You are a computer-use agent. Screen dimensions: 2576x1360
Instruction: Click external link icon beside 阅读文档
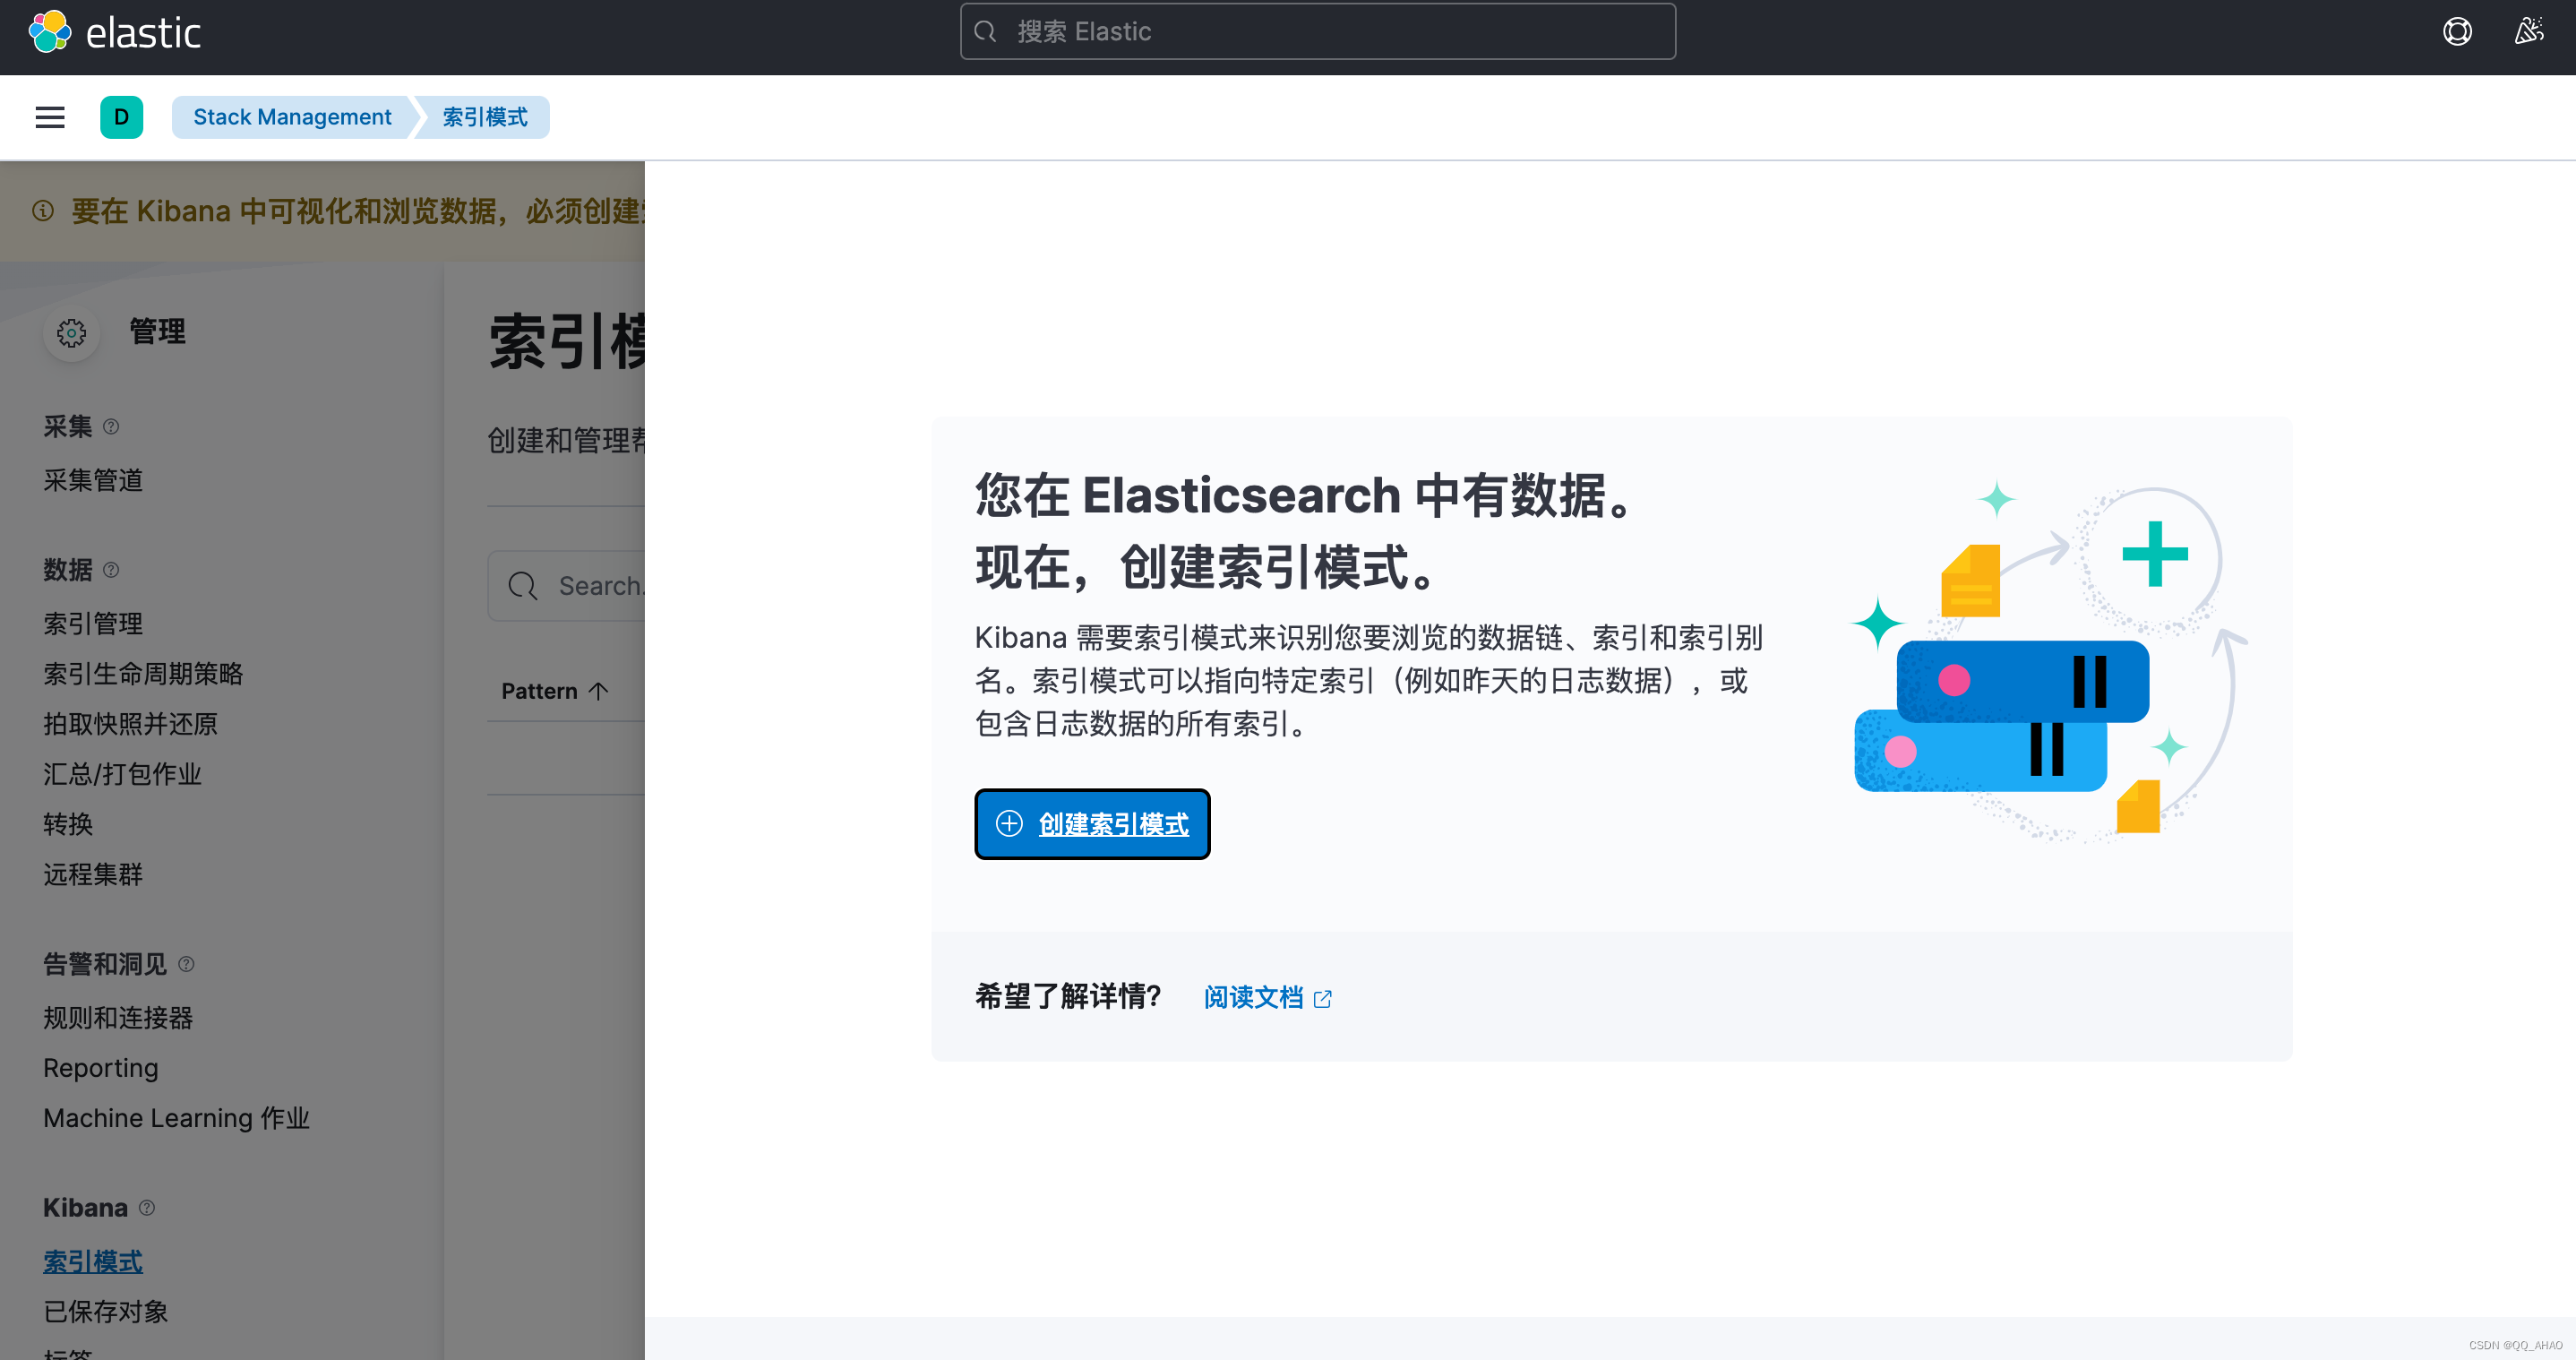1322,998
